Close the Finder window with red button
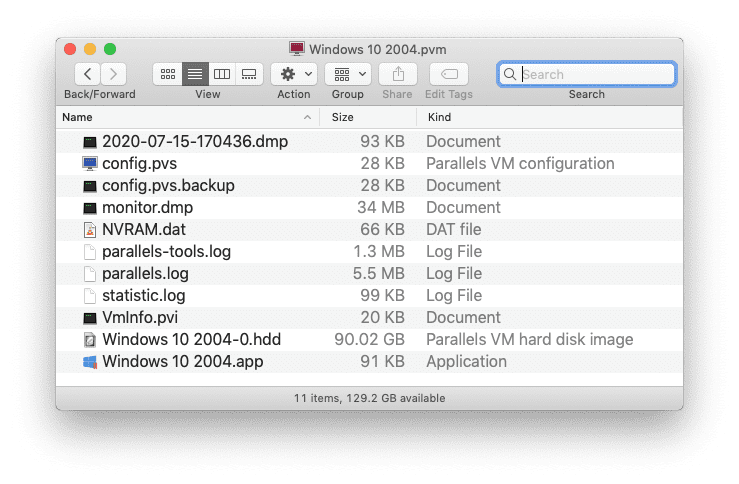Viewport: 739px width, 484px height. [70, 49]
